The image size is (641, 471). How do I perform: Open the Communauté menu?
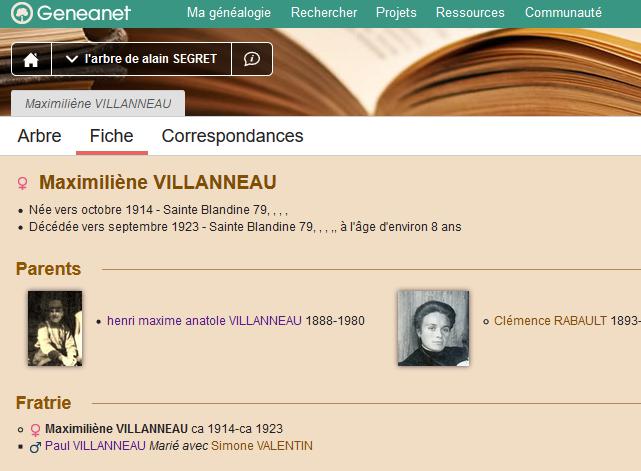click(563, 13)
